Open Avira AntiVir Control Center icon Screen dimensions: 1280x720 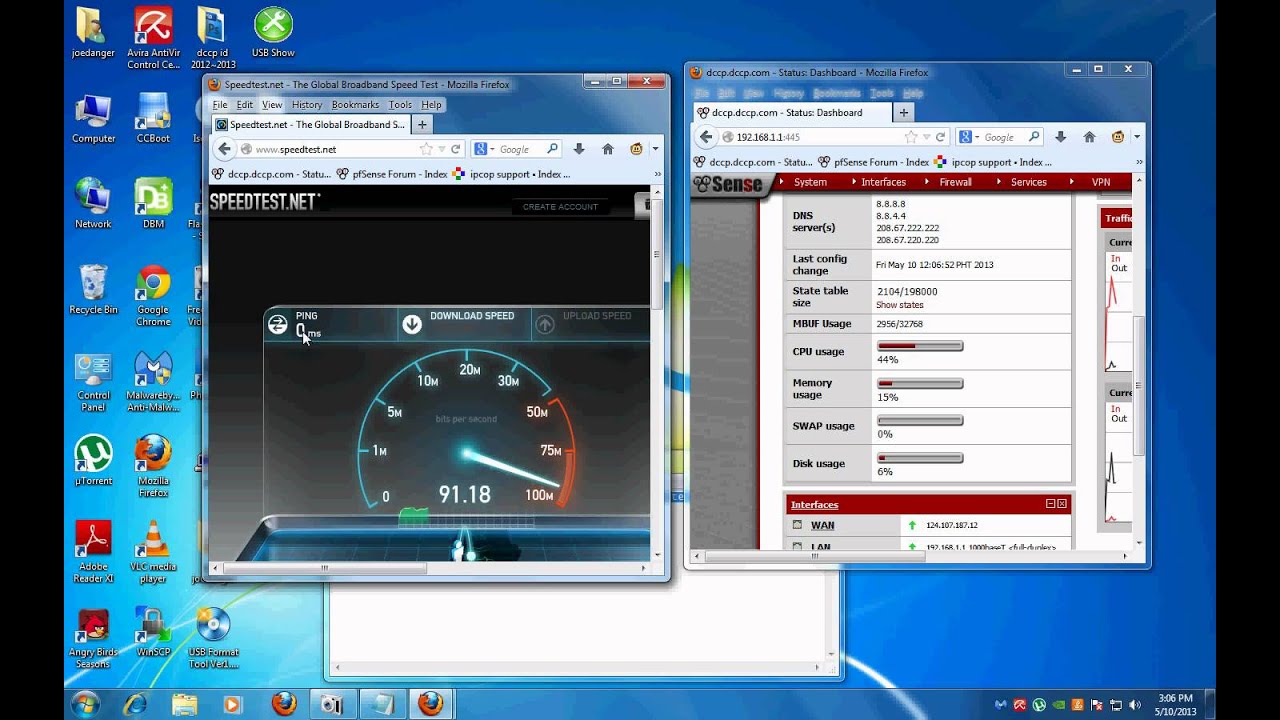coord(153,38)
